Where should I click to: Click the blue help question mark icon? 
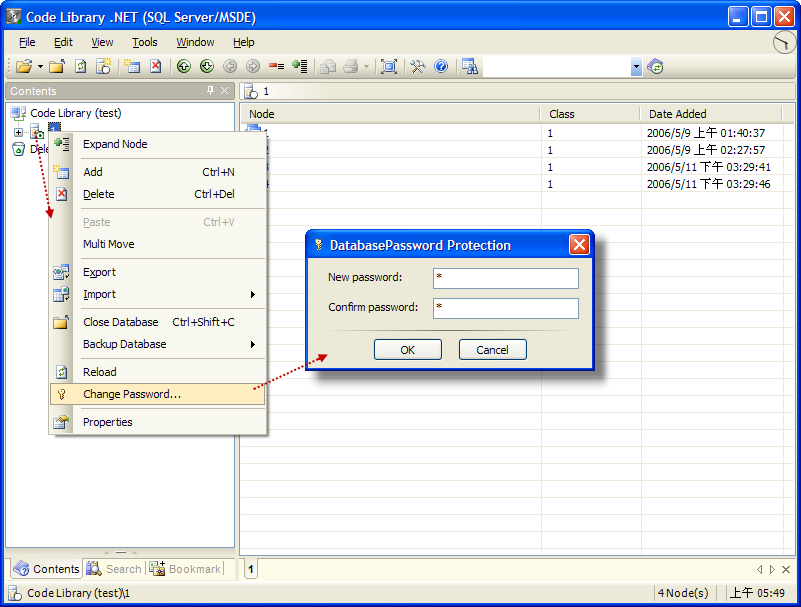pyautogui.click(x=441, y=66)
